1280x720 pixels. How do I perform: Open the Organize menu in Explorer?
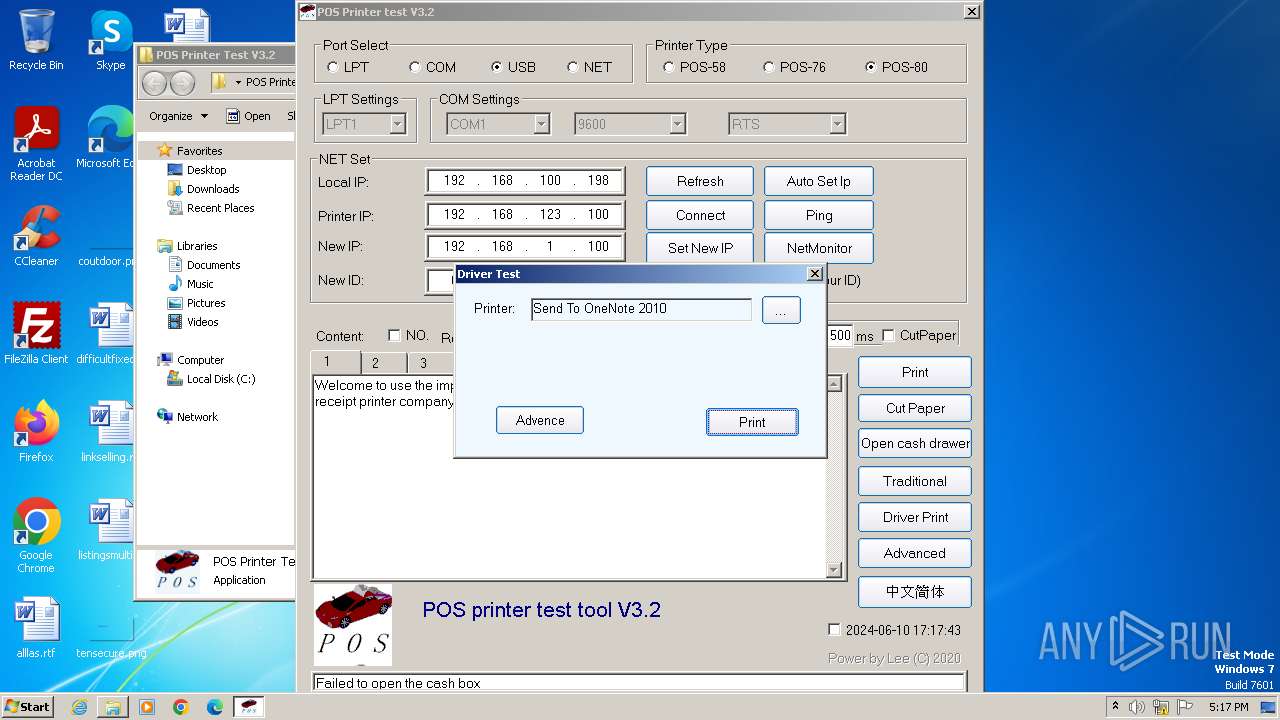[x=178, y=116]
